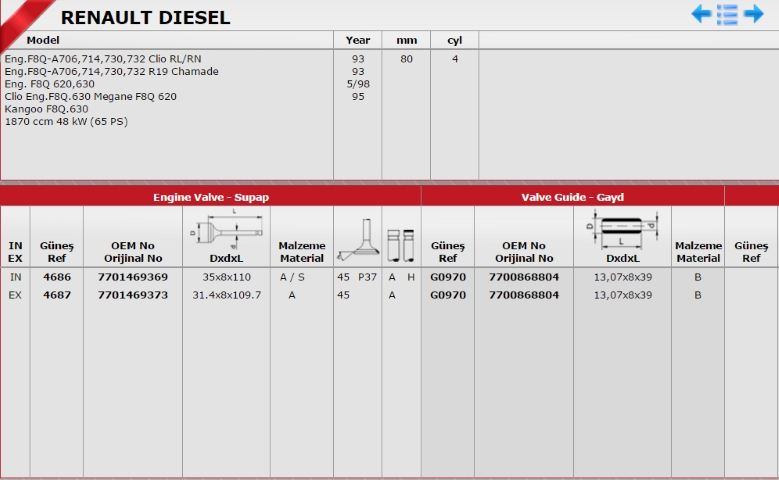The image size is (779, 480).
Task: Open Güneş Ref 4686
Action: click(x=57, y=277)
